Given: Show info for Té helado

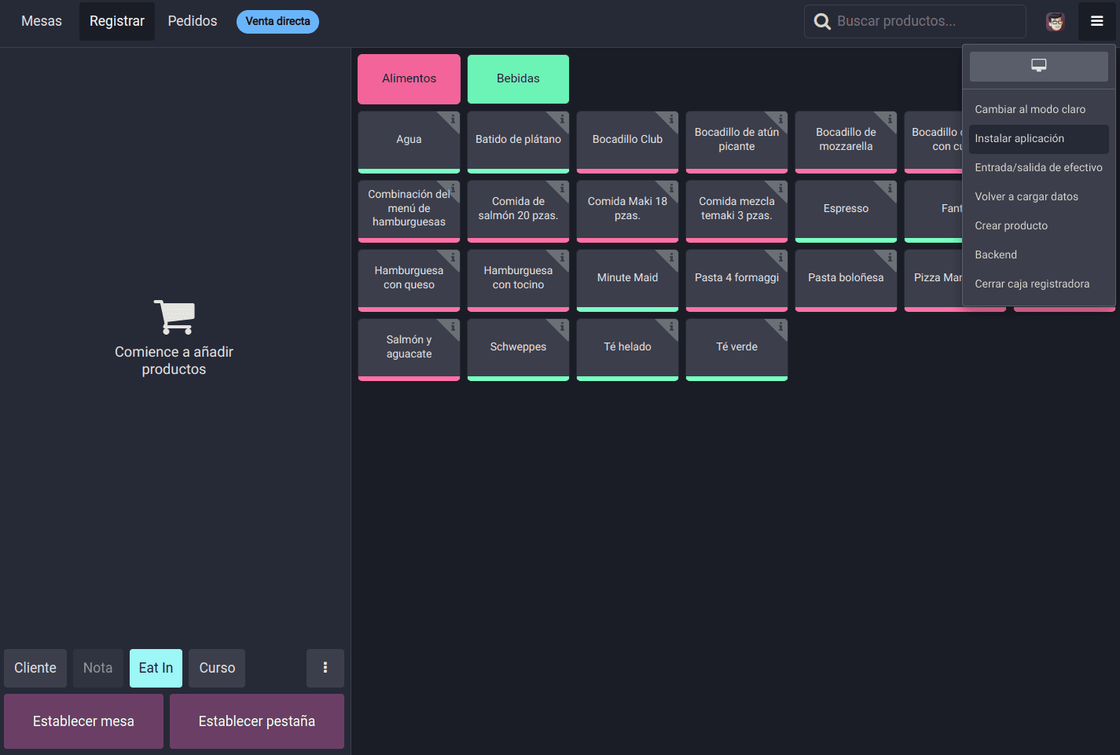Looking at the screenshot, I should 671,327.
